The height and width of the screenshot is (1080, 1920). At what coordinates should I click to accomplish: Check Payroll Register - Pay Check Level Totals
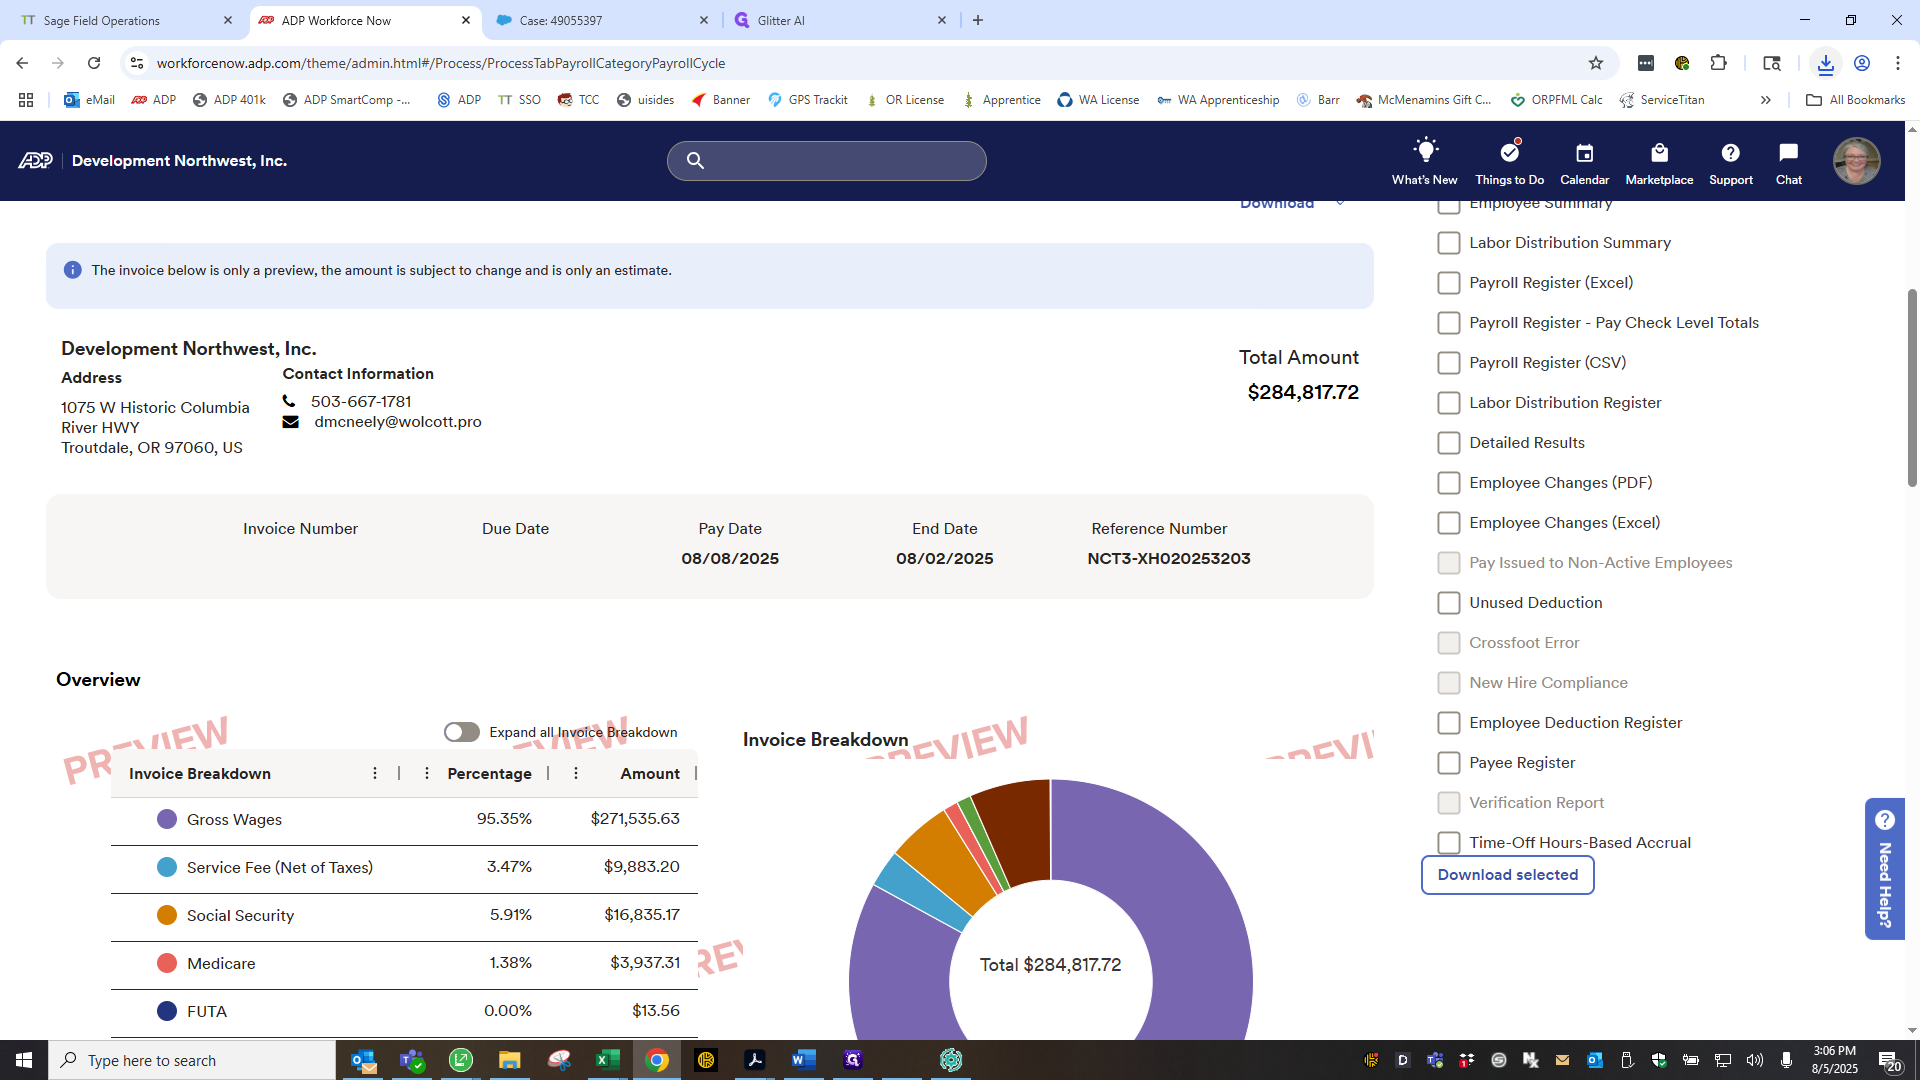(x=1448, y=323)
